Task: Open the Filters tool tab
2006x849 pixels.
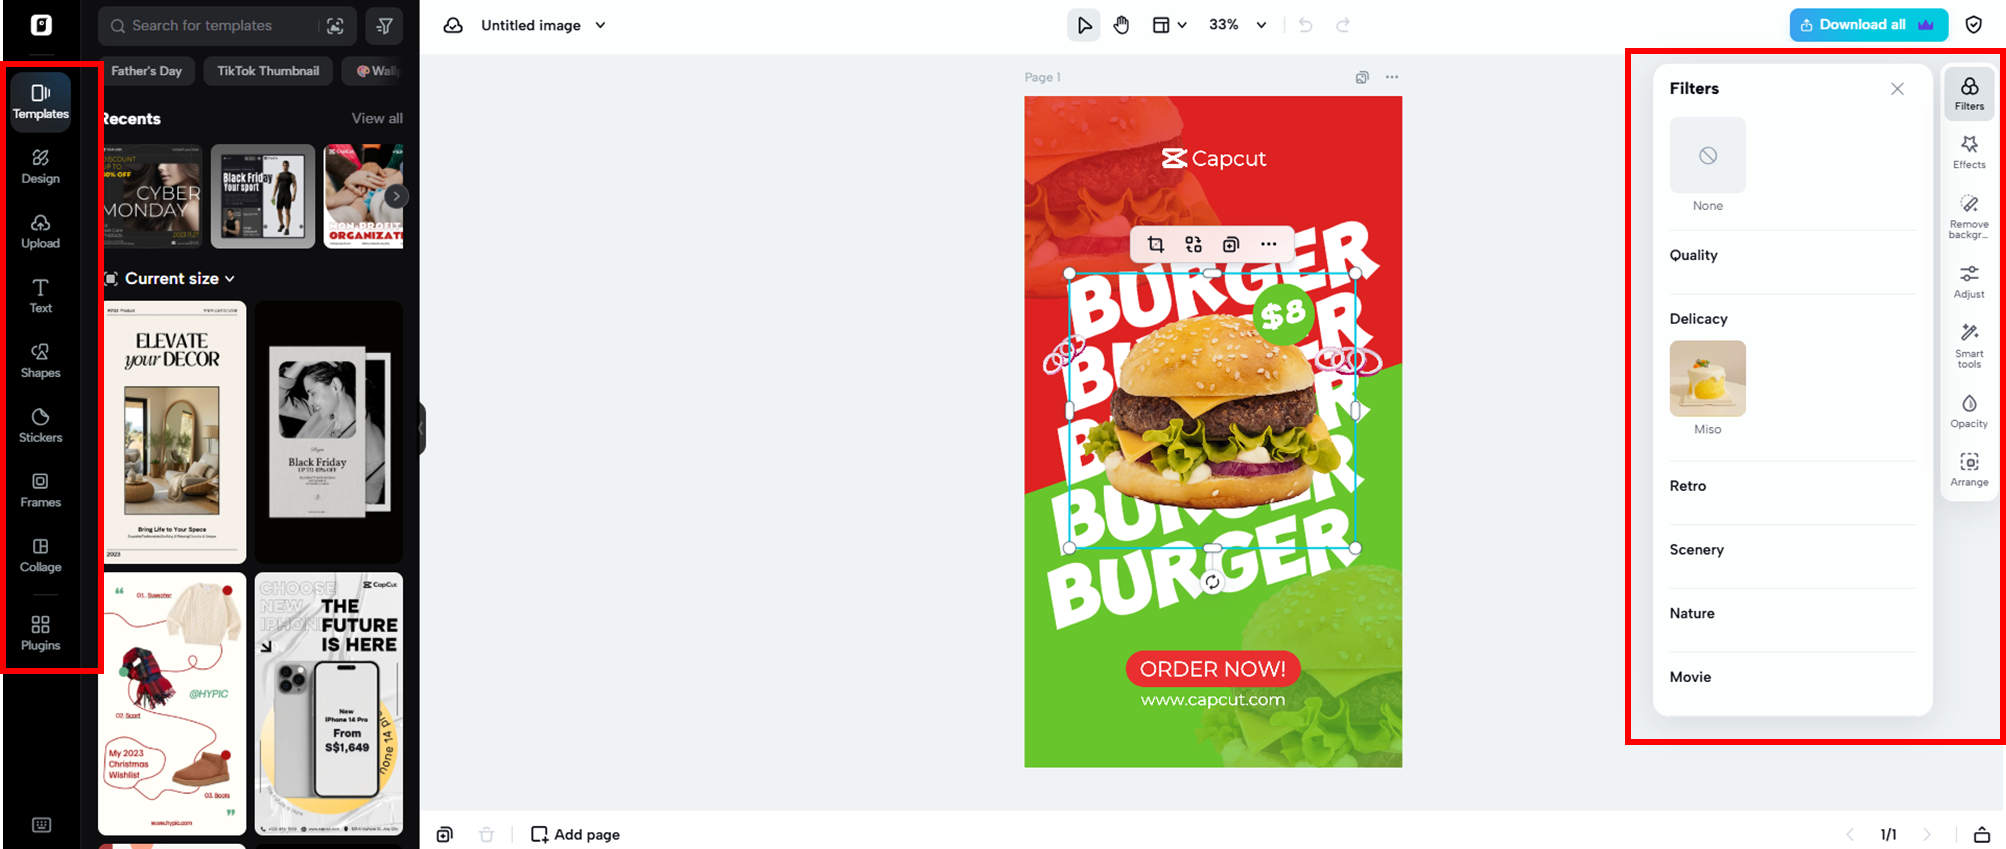Action: [x=1969, y=93]
